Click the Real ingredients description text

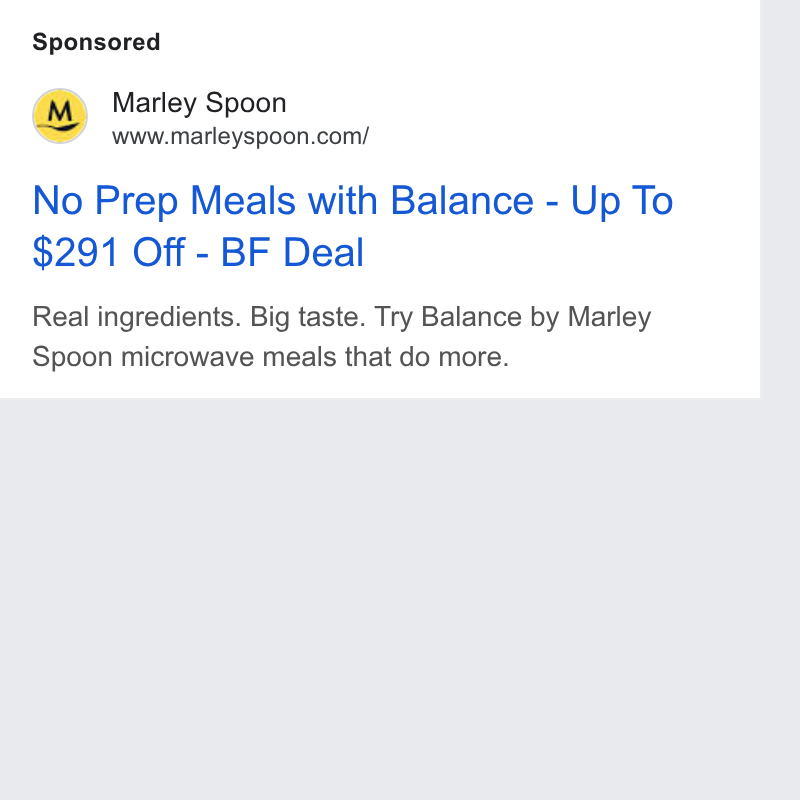click(x=137, y=317)
